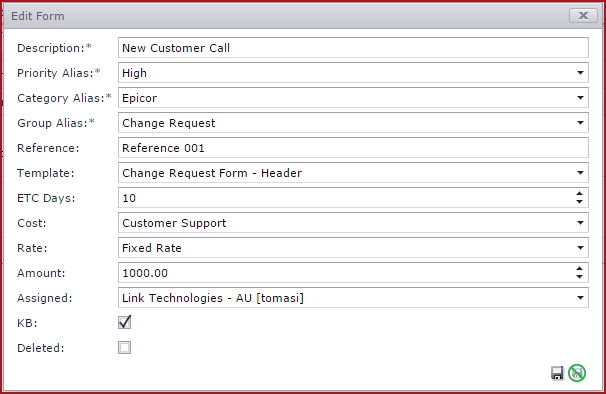606x394 pixels.
Task: Cancel editing with the green crossed-out icon
Action: pos(577,373)
